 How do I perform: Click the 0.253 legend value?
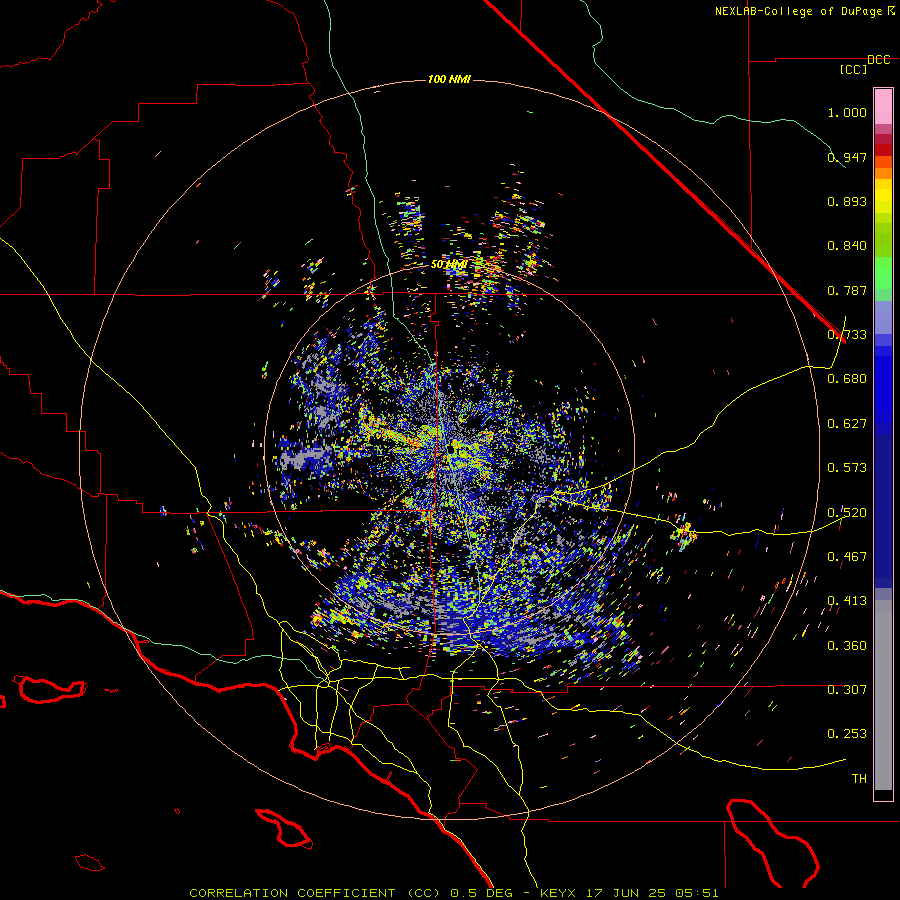tap(847, 734)
